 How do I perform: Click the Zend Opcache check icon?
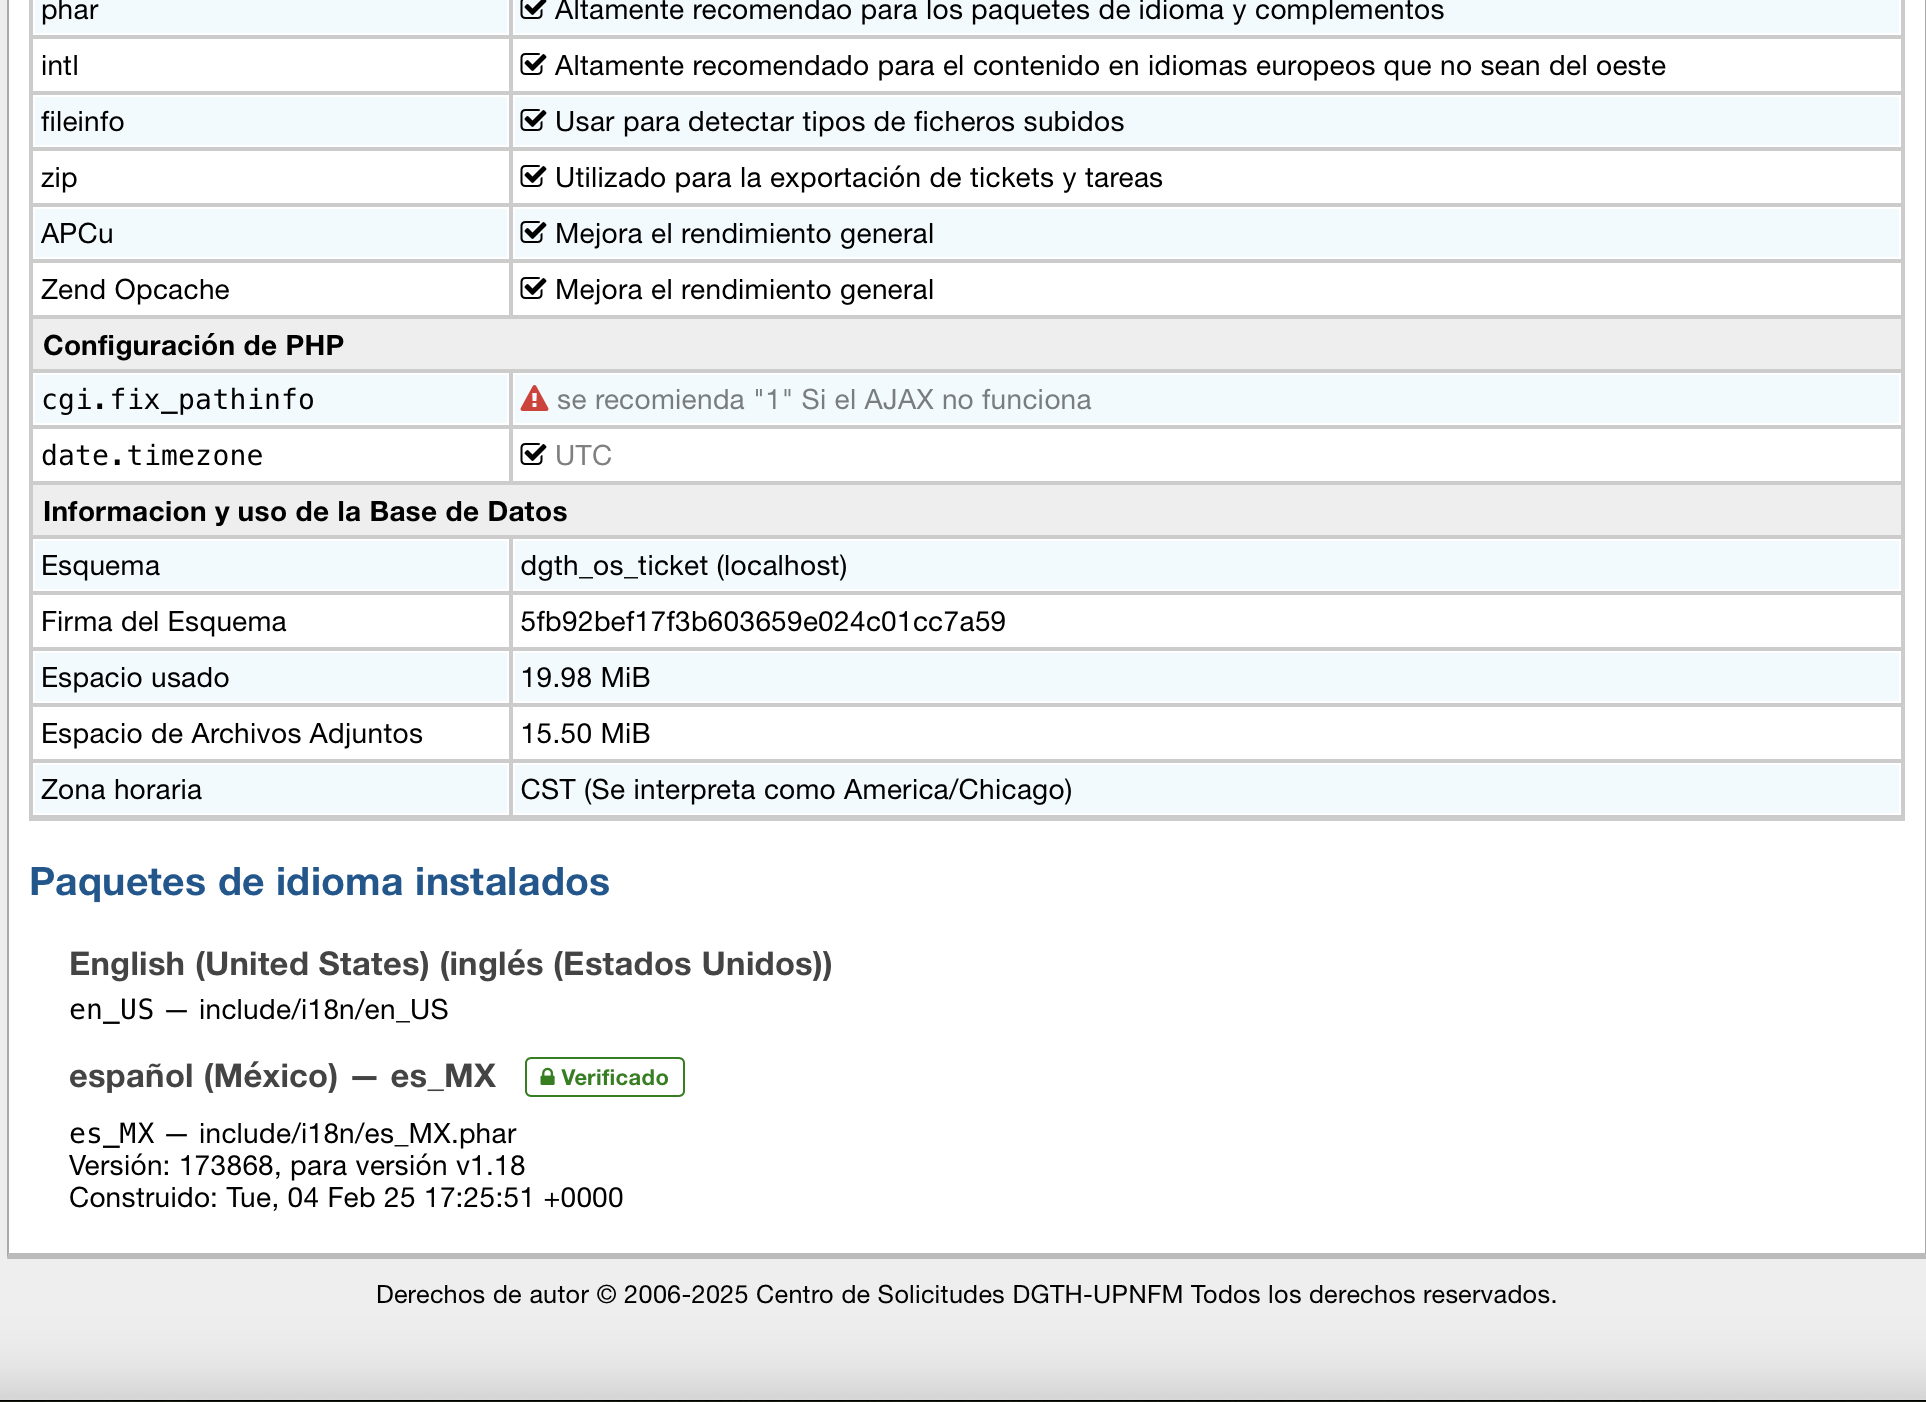coord(533,289)
